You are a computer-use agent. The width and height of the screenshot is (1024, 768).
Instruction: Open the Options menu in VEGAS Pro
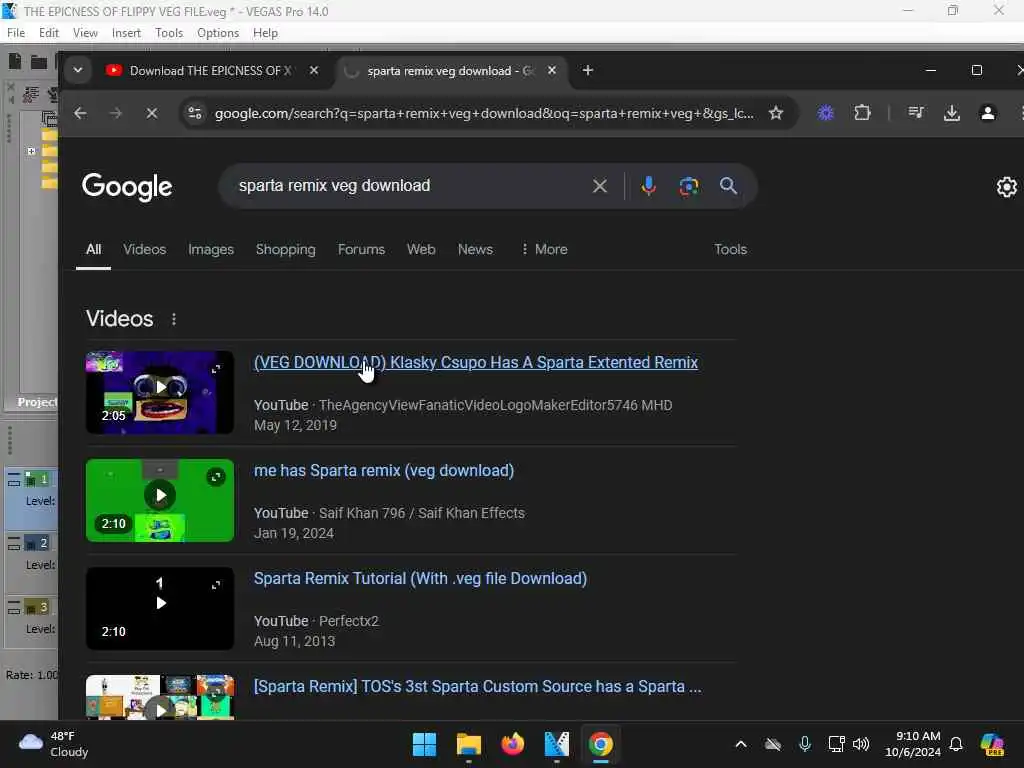tap(217, 33)
